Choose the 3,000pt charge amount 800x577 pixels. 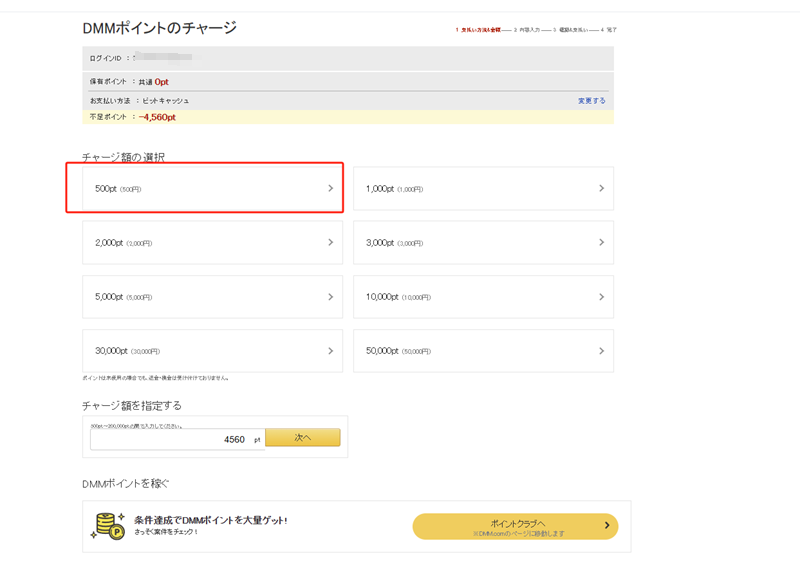[x=483, y=242]
